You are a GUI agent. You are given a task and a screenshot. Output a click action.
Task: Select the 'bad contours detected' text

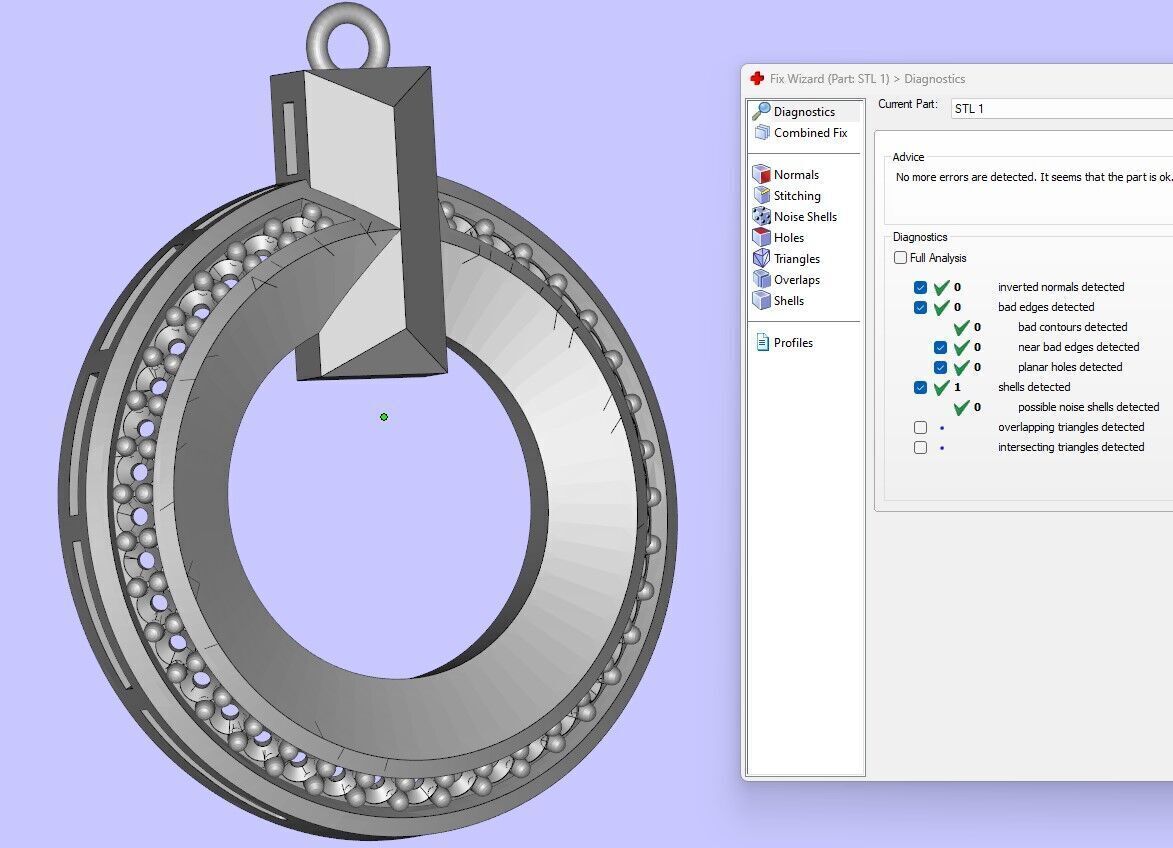tap(1072, 327)
